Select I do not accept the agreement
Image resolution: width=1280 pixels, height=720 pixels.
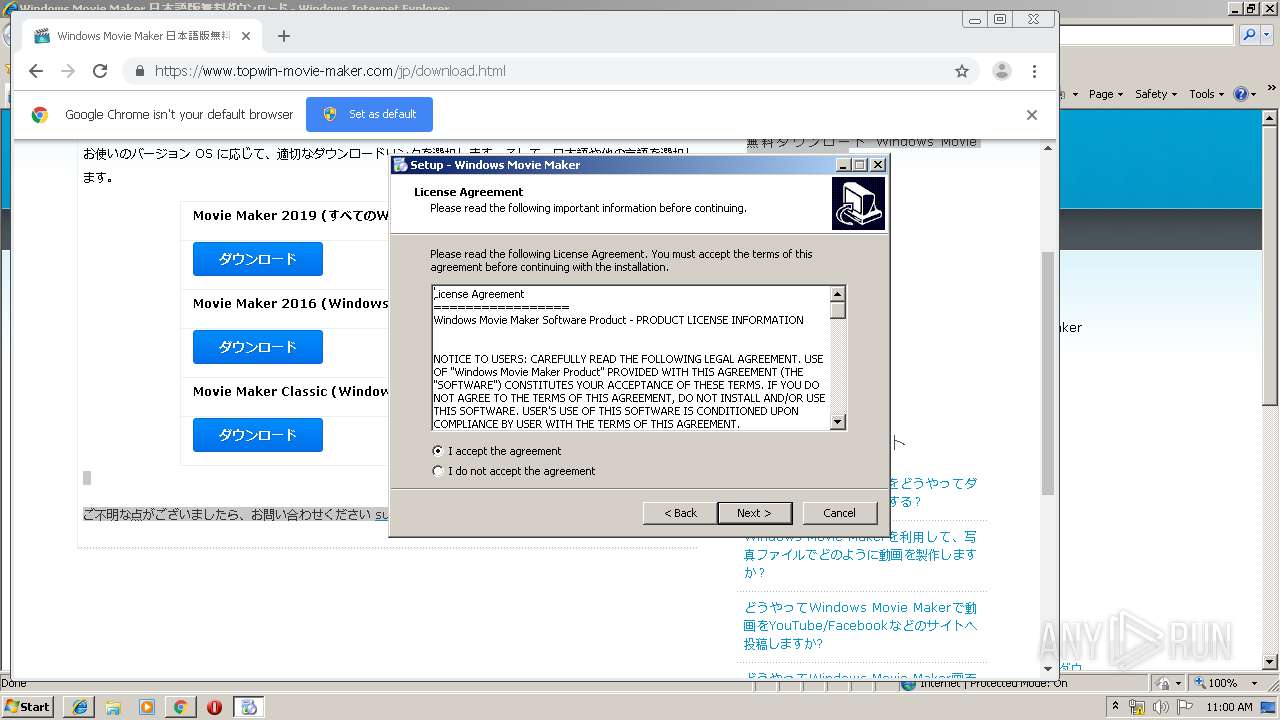point(438,471)
